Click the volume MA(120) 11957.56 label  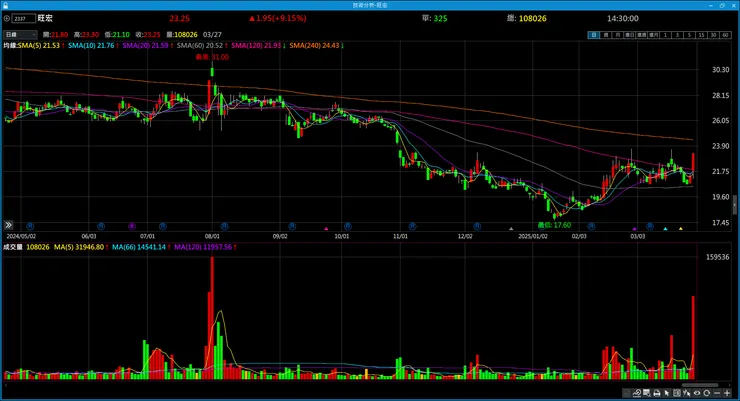[x=203, y=247]
